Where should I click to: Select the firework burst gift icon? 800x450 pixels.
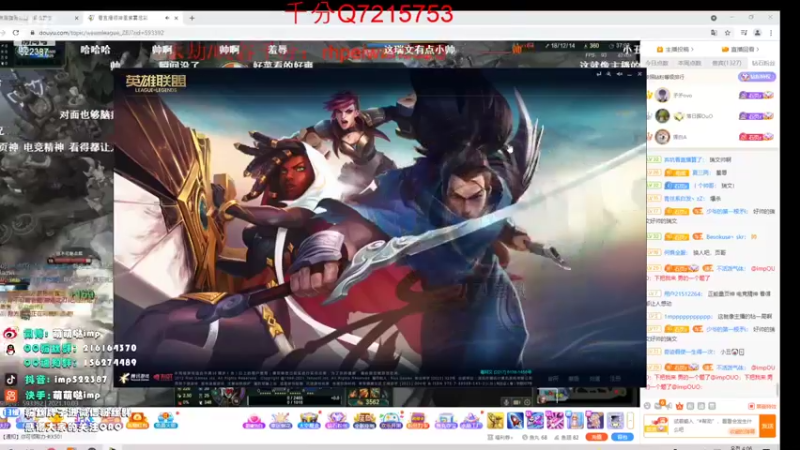281,421
